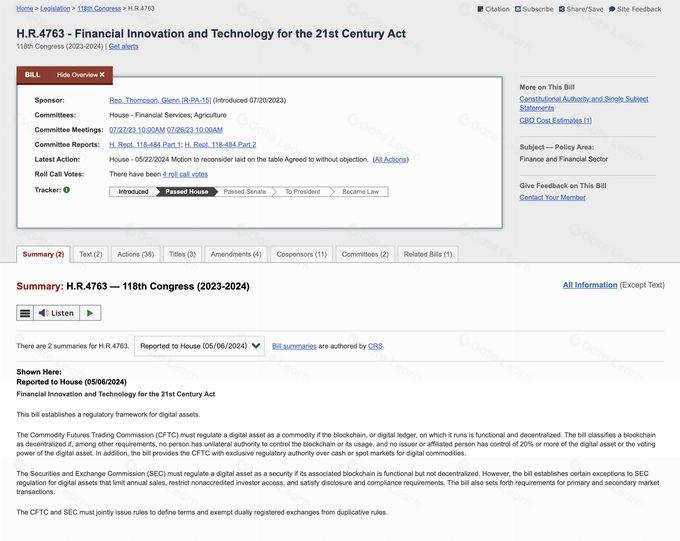Viewport: 680px width, 541px height.
Task: Switch to the Actions (38) tab
Action: tap(135, 254)
